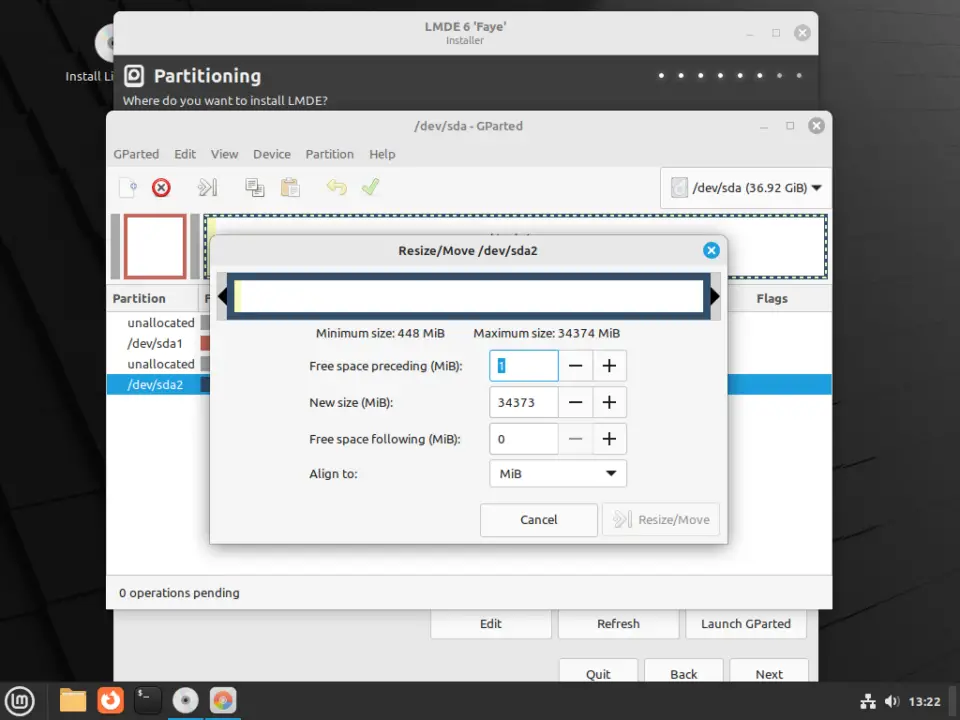Open the GParted menu
Image resolution: width=960 pixels, height=720 pixels.
(136, 154)
